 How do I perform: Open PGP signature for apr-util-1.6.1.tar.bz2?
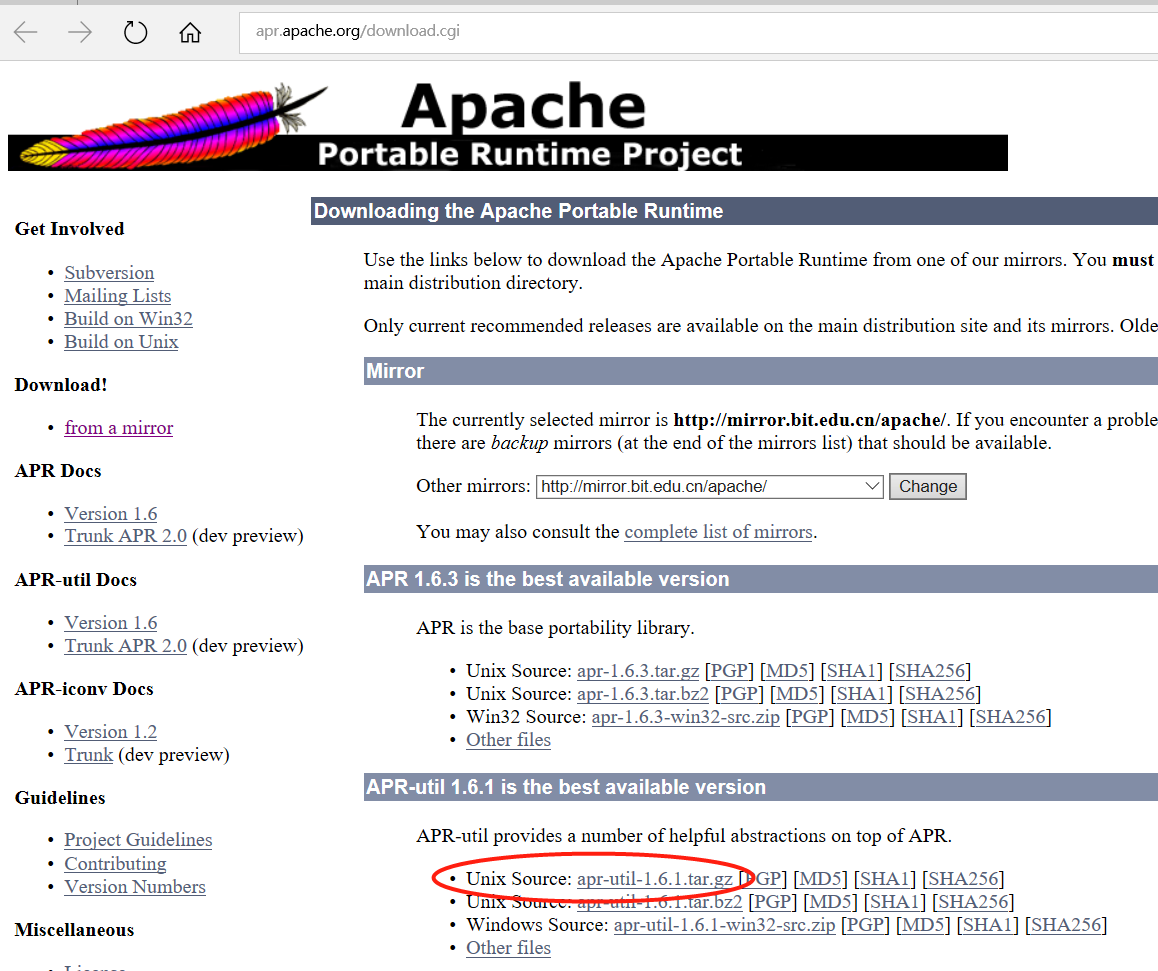pos(772,902)
